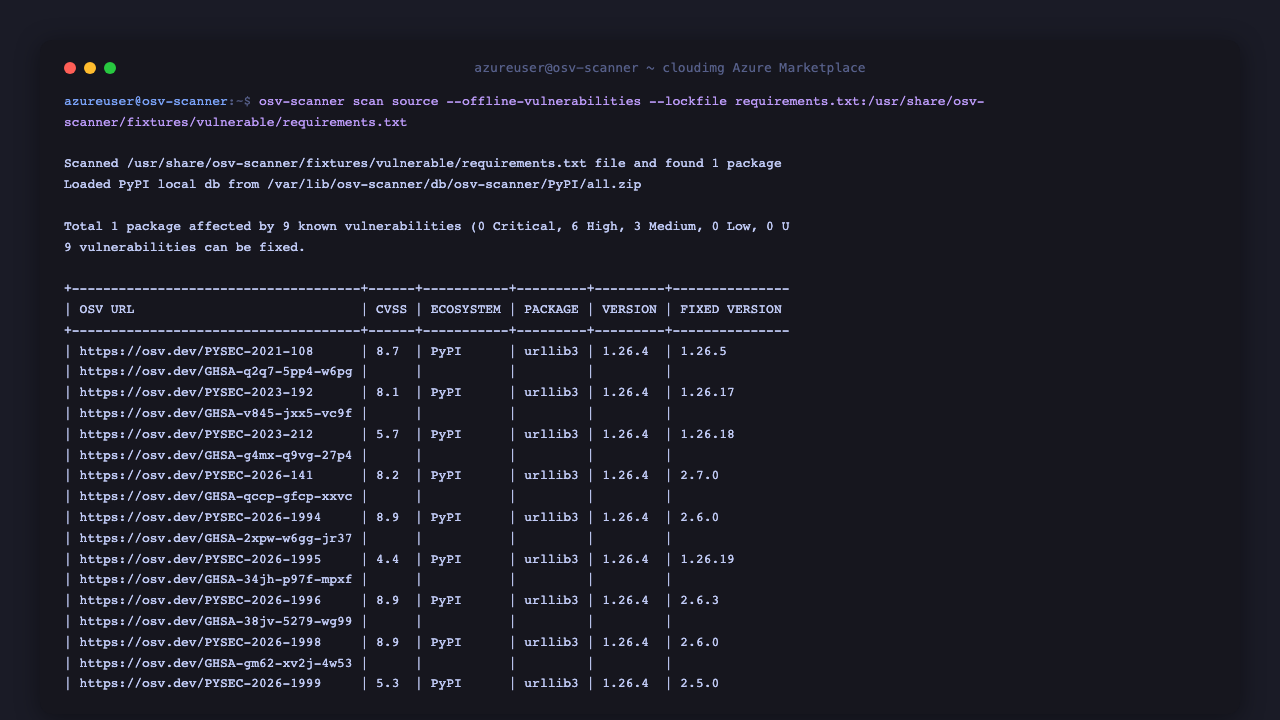Open the https://osv.dev/PYSEC-2021-108 link

click(196, 351)
